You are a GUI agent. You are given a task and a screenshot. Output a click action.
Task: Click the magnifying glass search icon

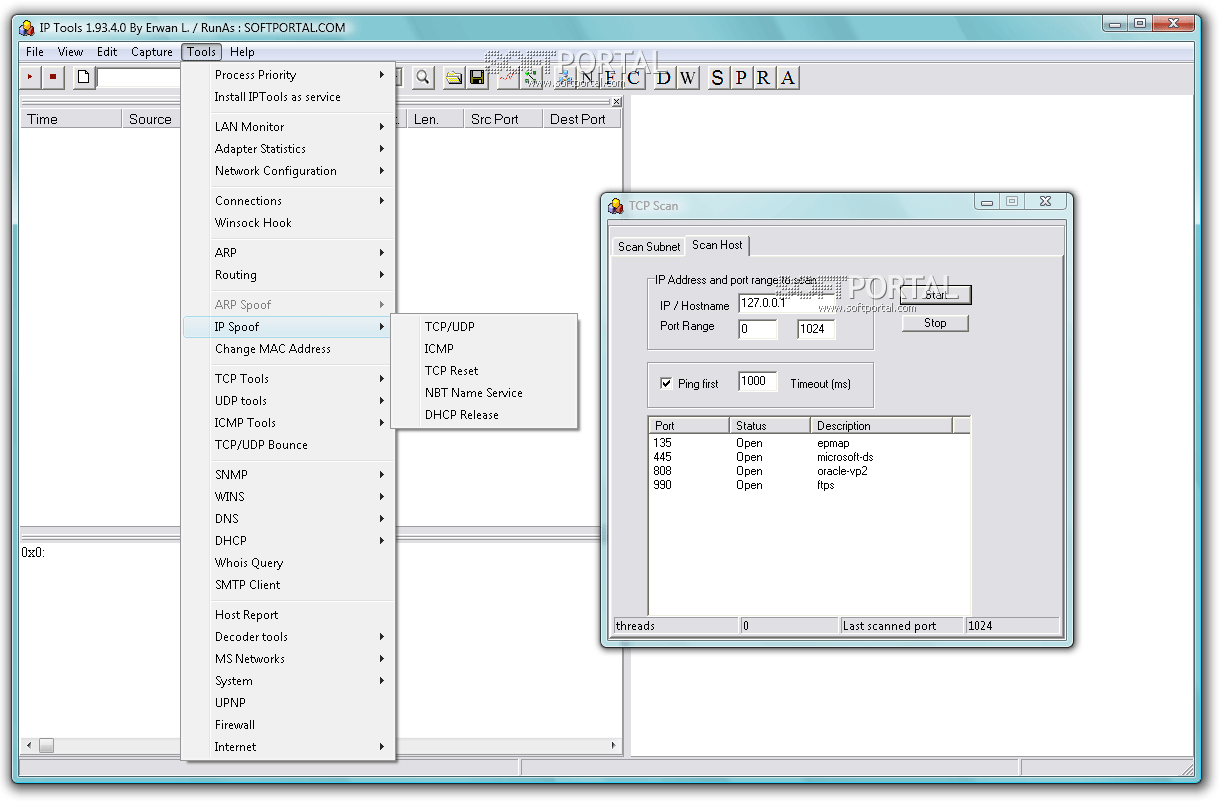(423, 77)
